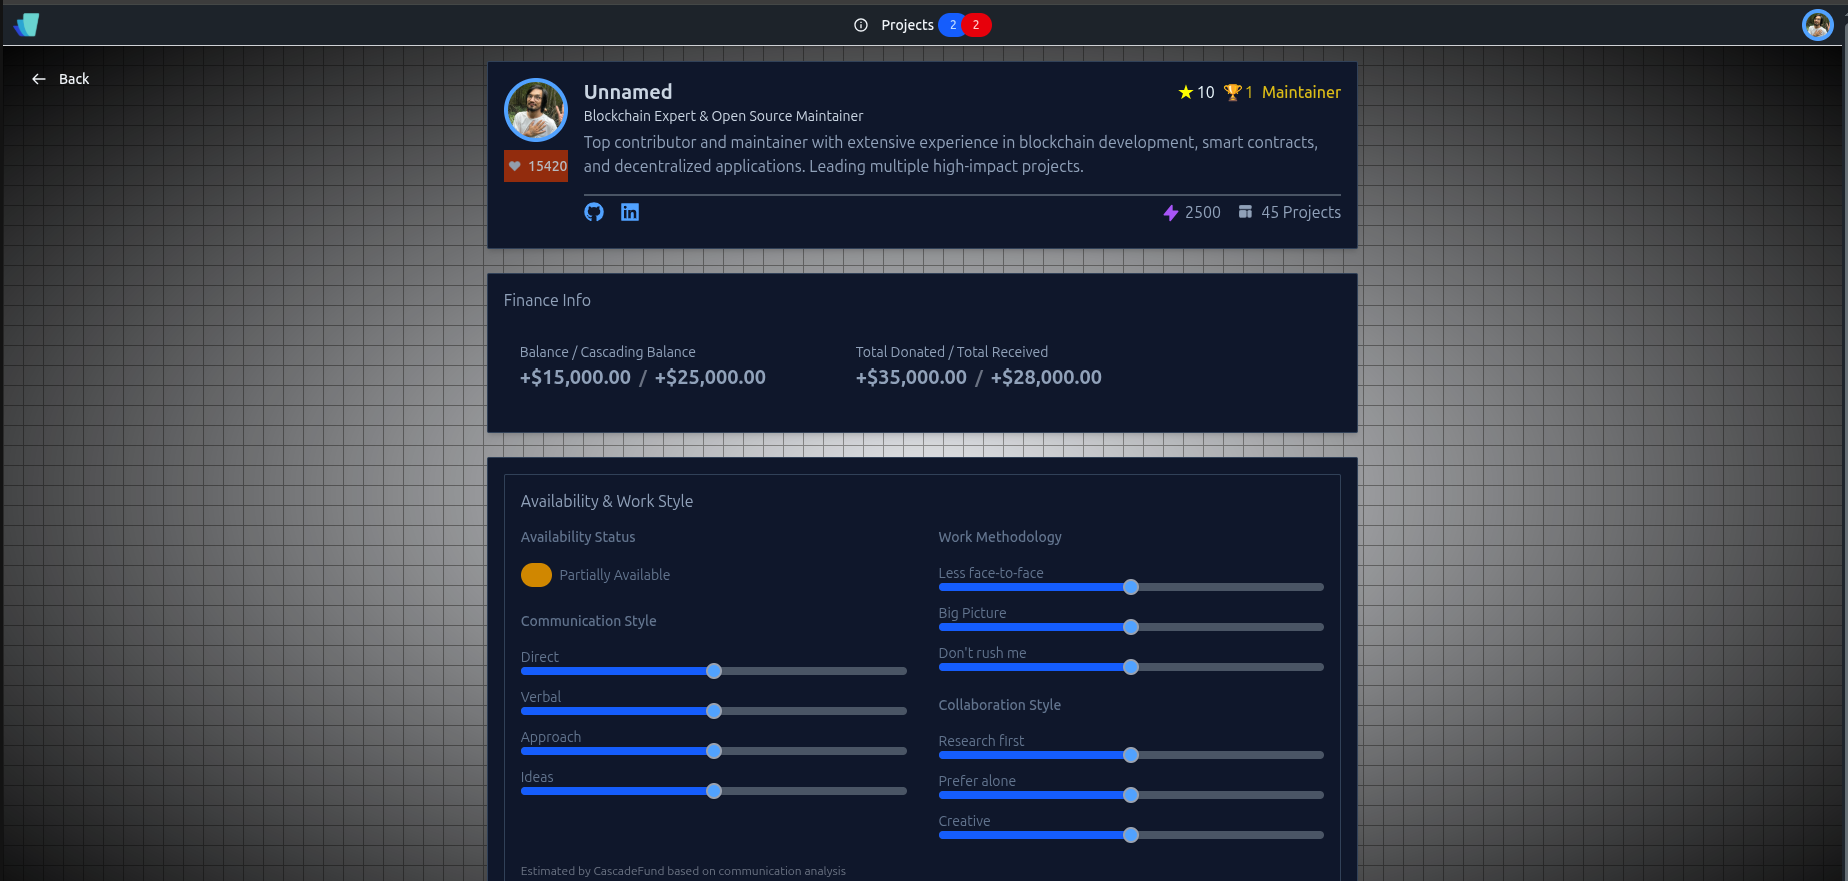Click the lightning bolt energy icon
Image resolution: width=1848 pixels, height=881 pixels.
pyautogui.click(x=1171, y=213)
